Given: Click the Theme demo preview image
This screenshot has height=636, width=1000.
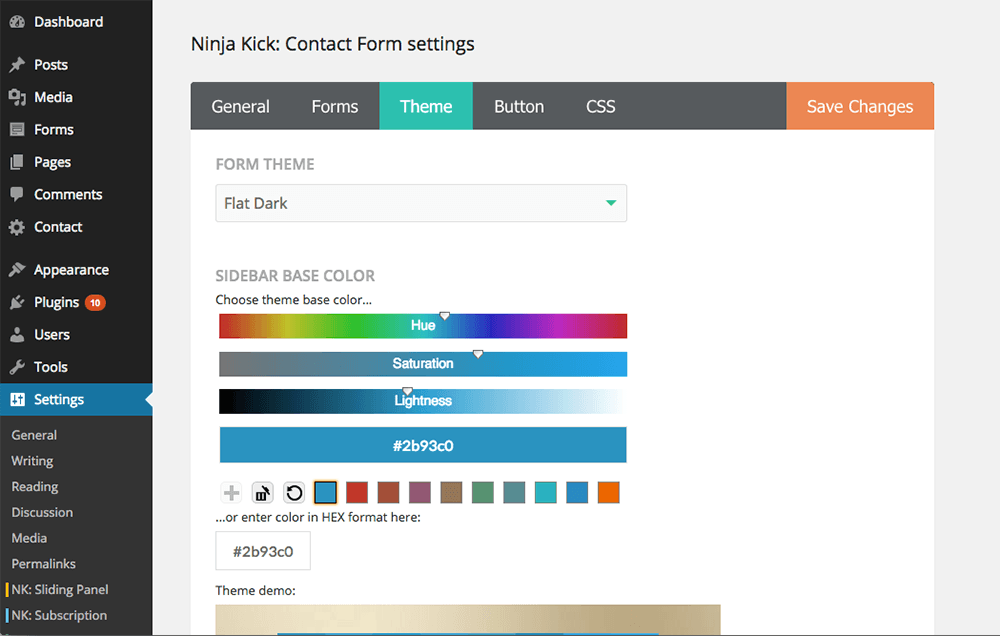Looking at the screenshot, I should pos(467,619).
